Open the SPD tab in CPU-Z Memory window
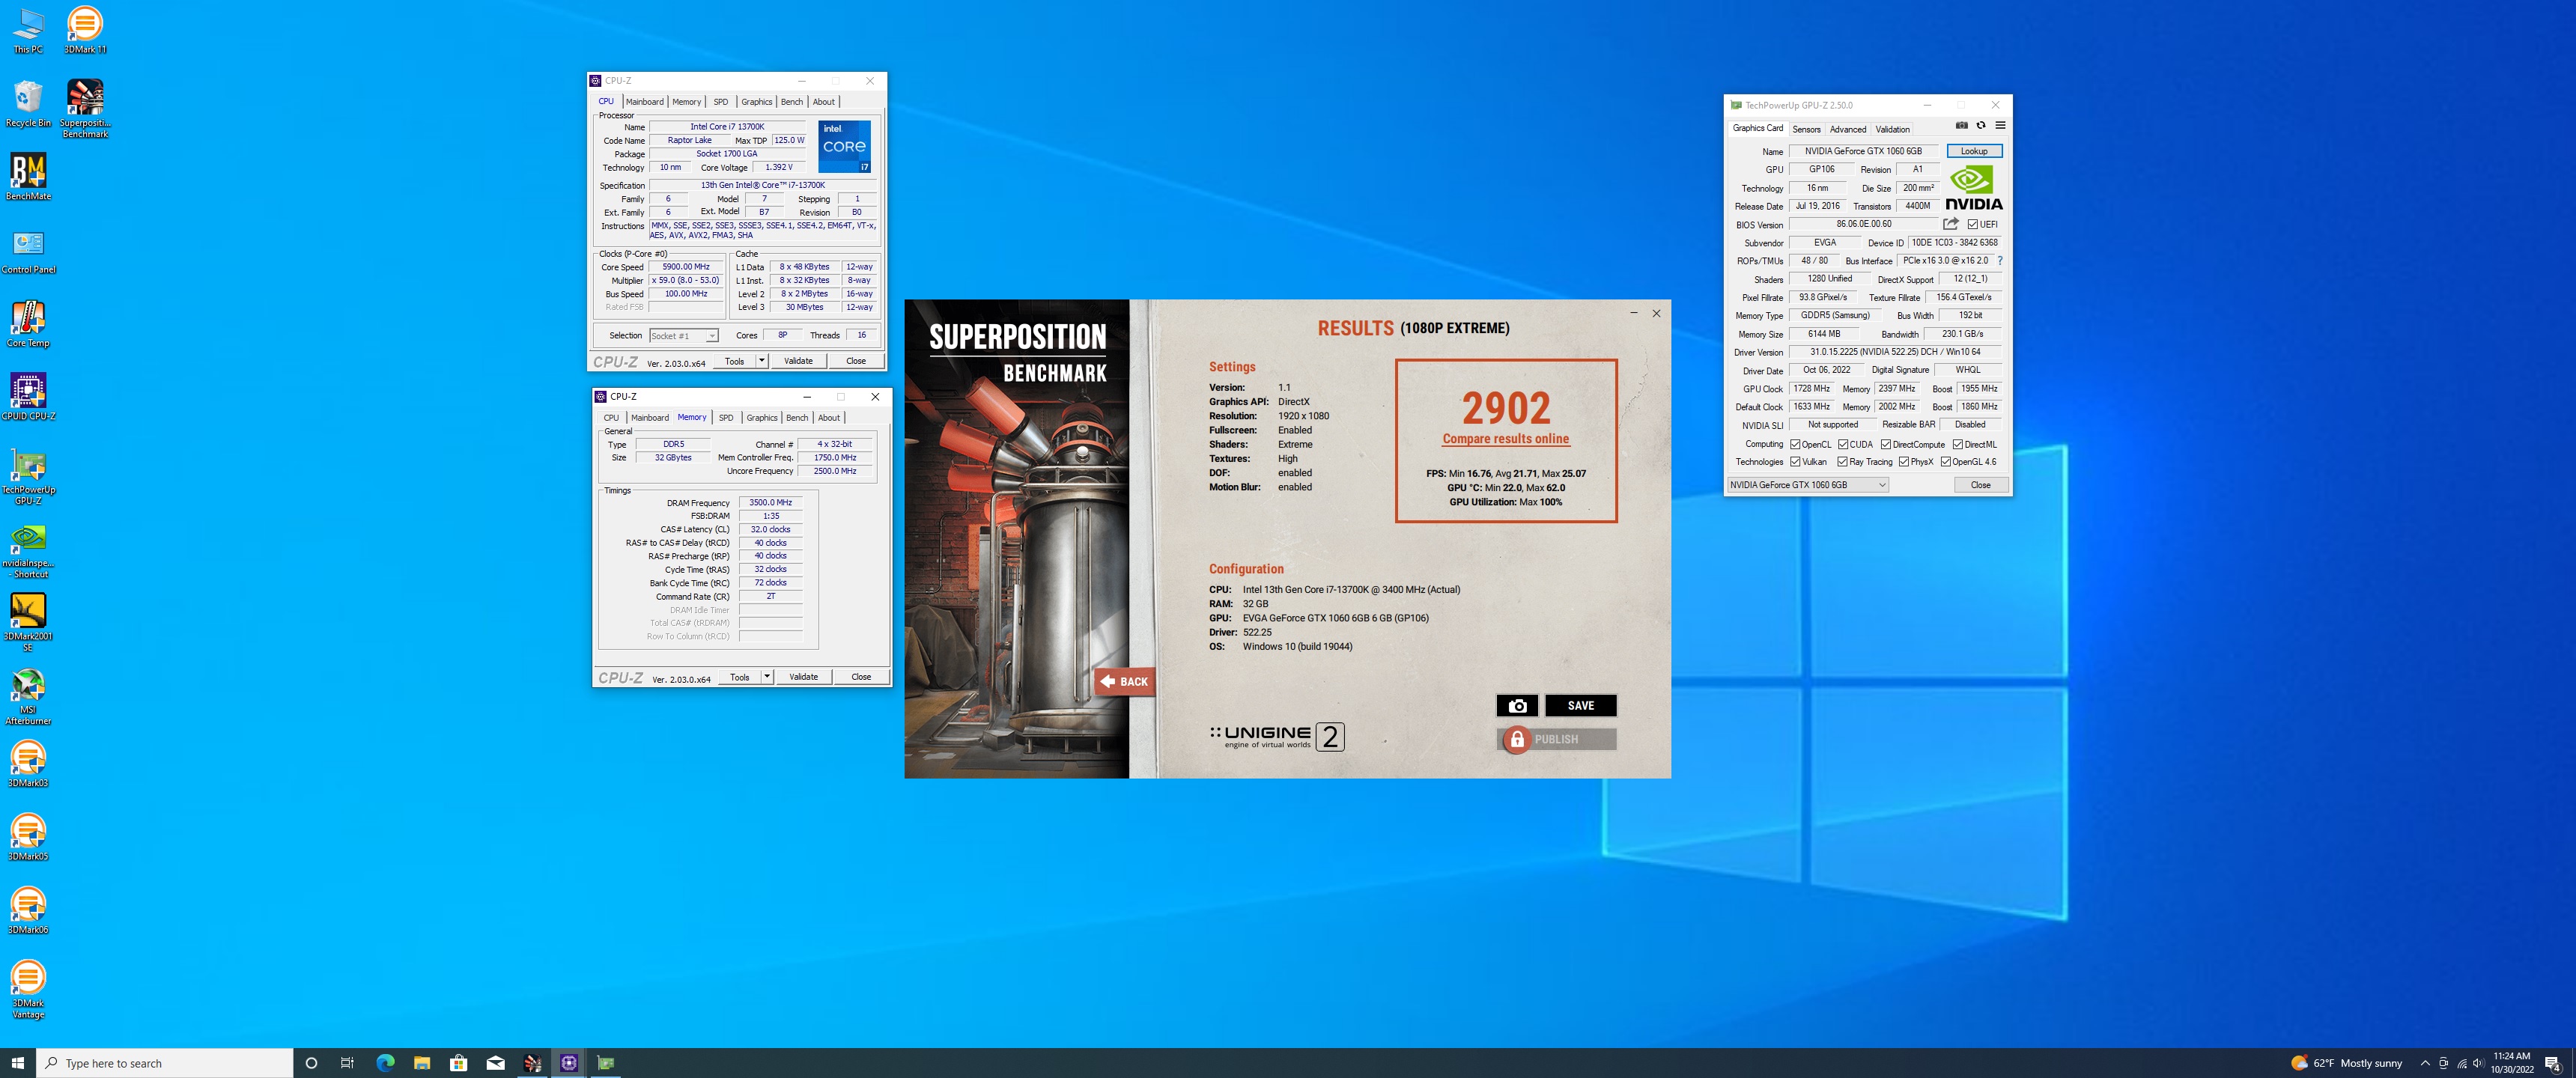 [726, 418]
